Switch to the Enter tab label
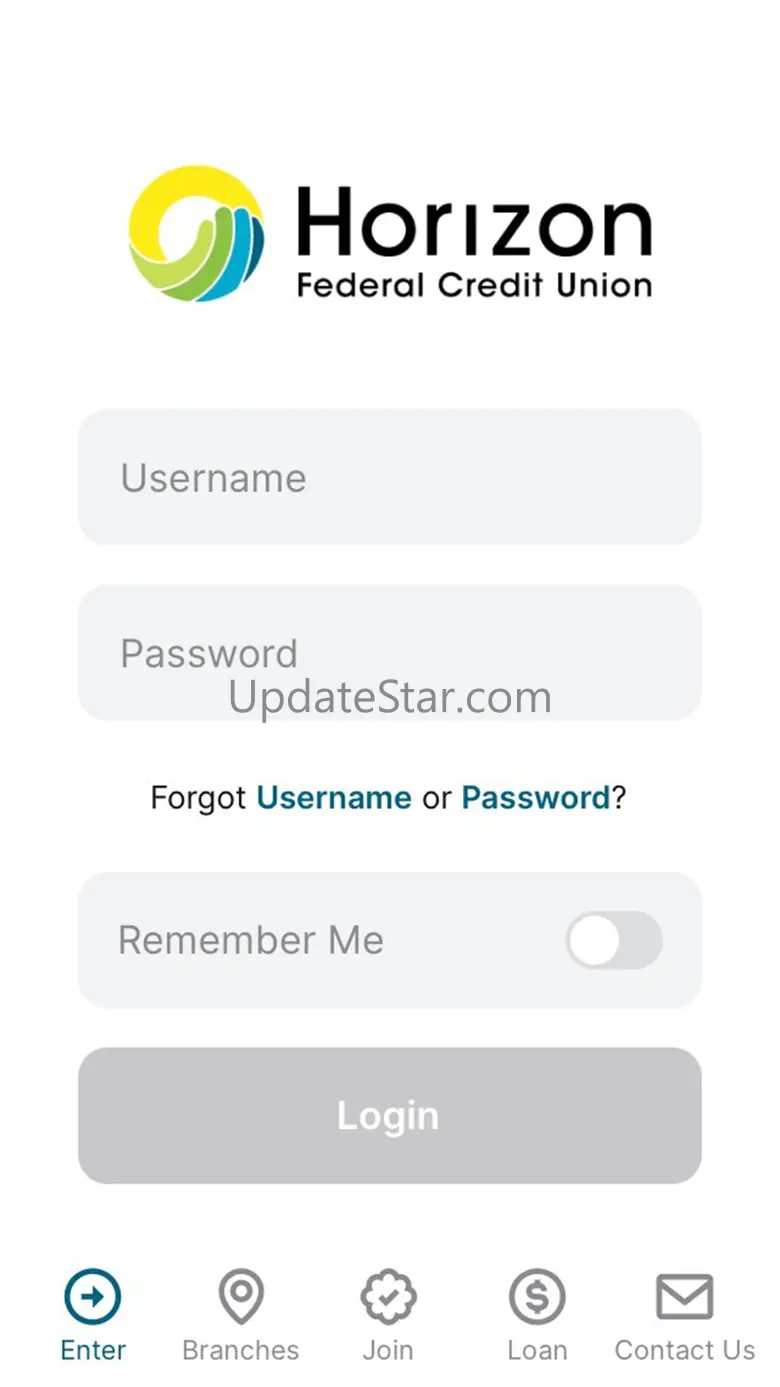This screenshot has width=780, height=1387. click(93, 1350)
